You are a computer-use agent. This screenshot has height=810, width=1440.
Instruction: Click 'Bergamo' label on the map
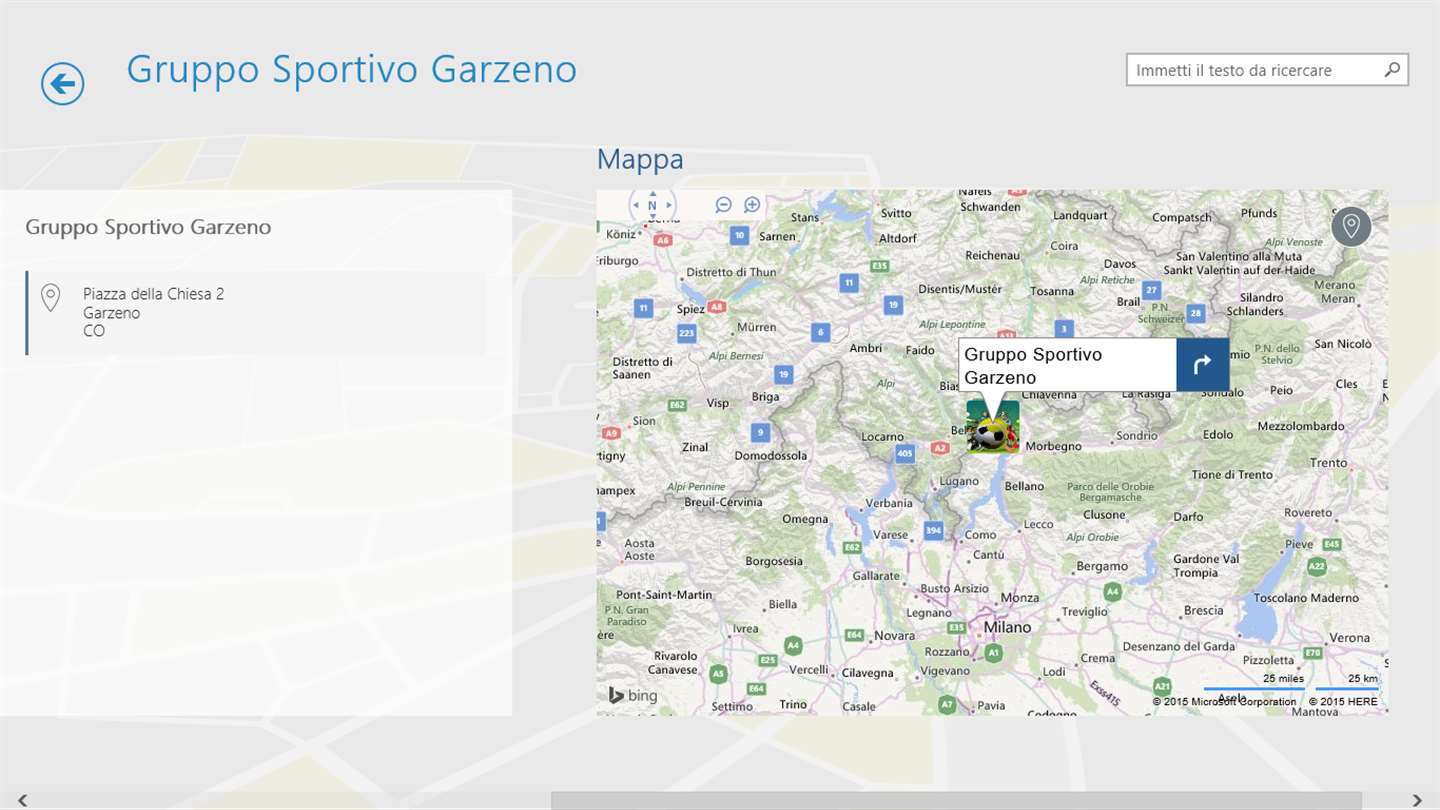[1102, 566]
